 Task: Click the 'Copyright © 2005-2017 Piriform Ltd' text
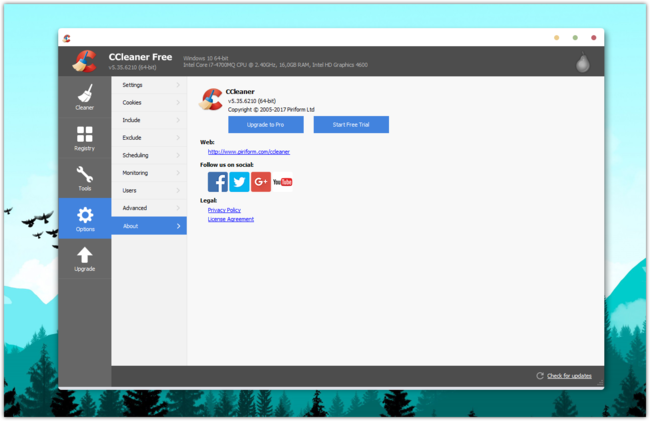point(271,110)
